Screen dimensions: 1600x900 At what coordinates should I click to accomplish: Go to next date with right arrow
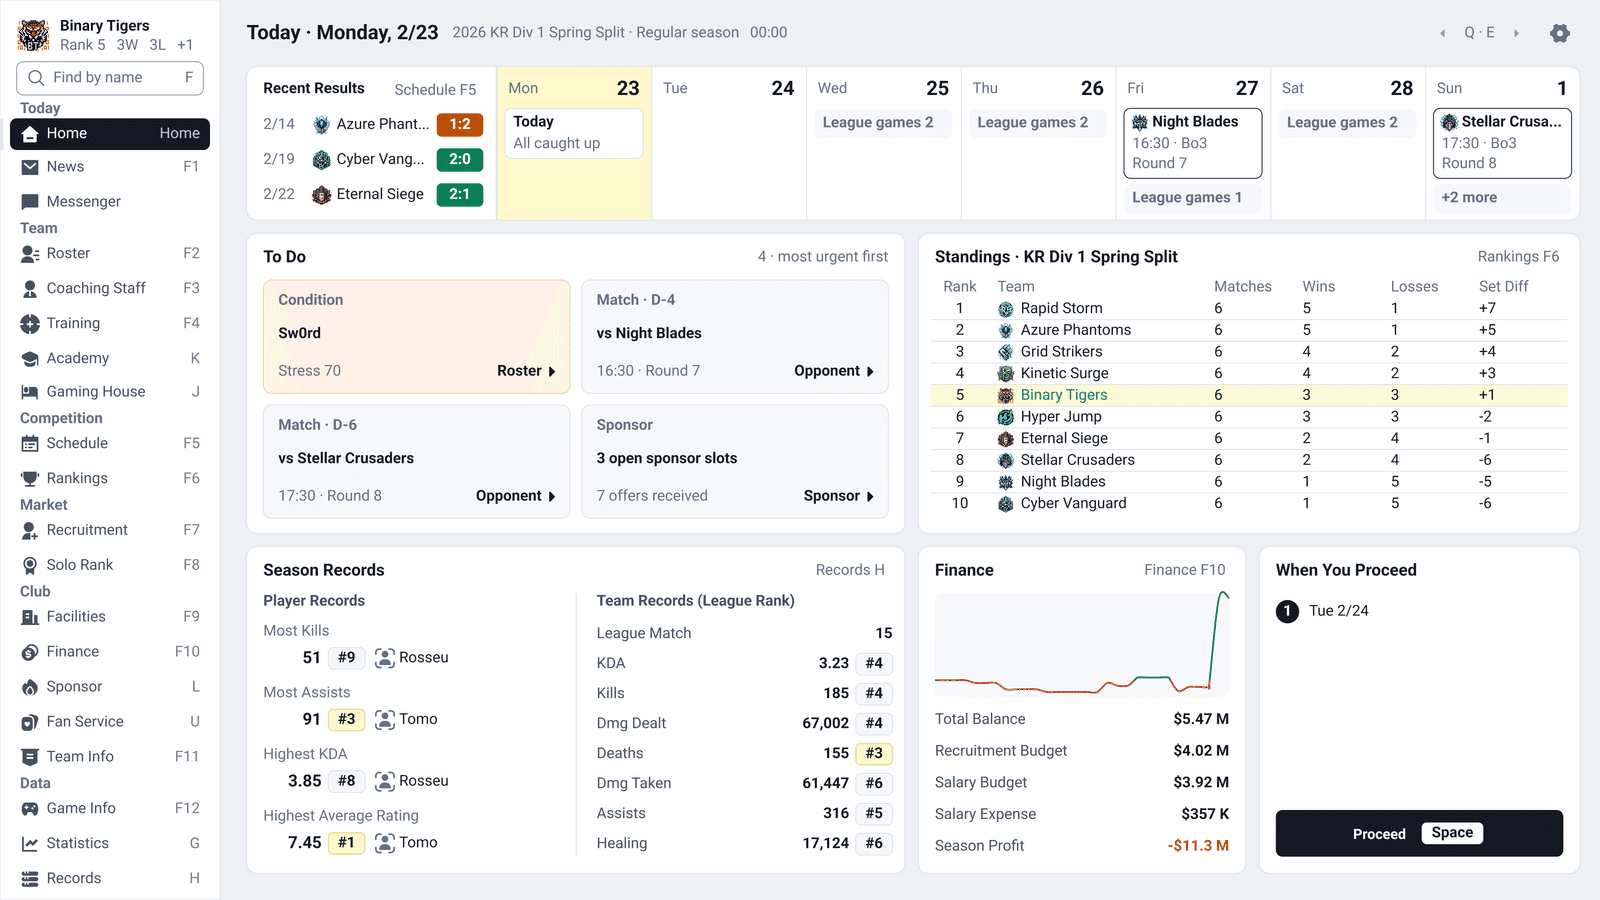[x=1516, y=33]
